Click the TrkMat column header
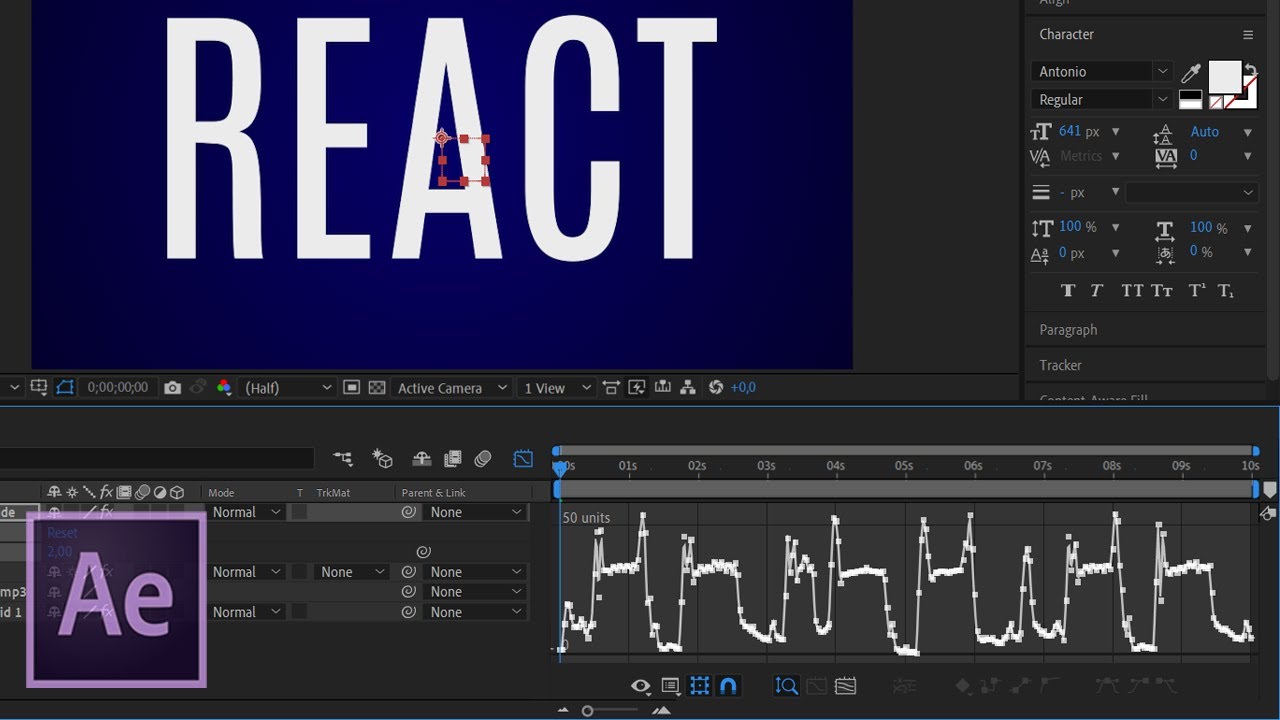Viewport: 1280px width, 720px height. tap(334, 493)
